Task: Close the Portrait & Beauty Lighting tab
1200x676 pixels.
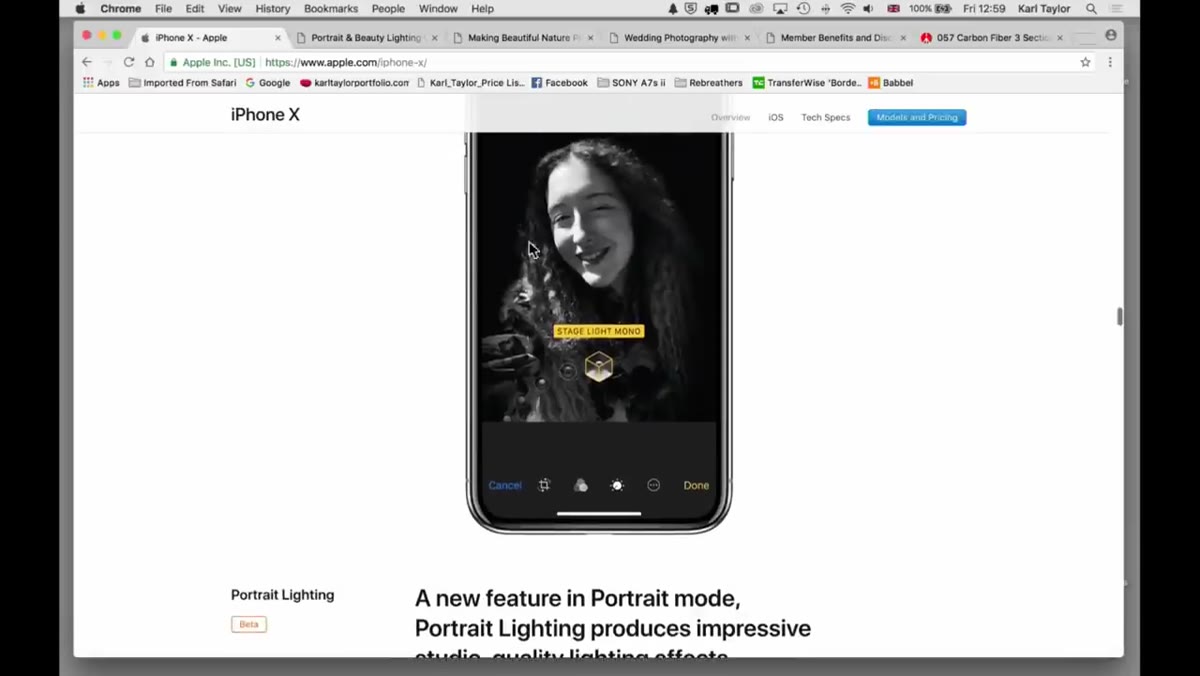Action: [434, 38]
